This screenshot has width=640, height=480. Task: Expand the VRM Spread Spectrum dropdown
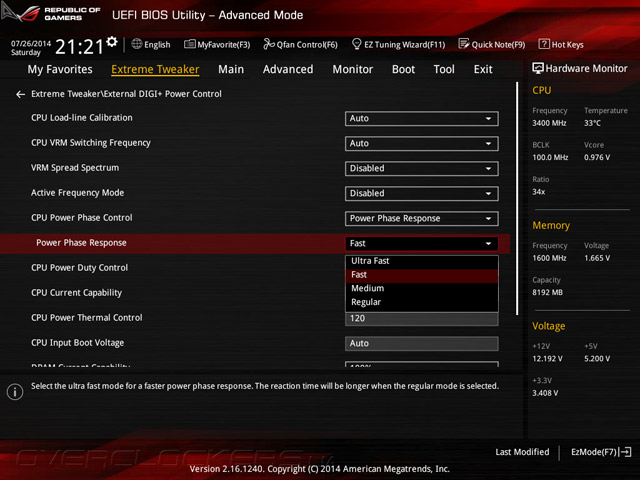[421, 169]
